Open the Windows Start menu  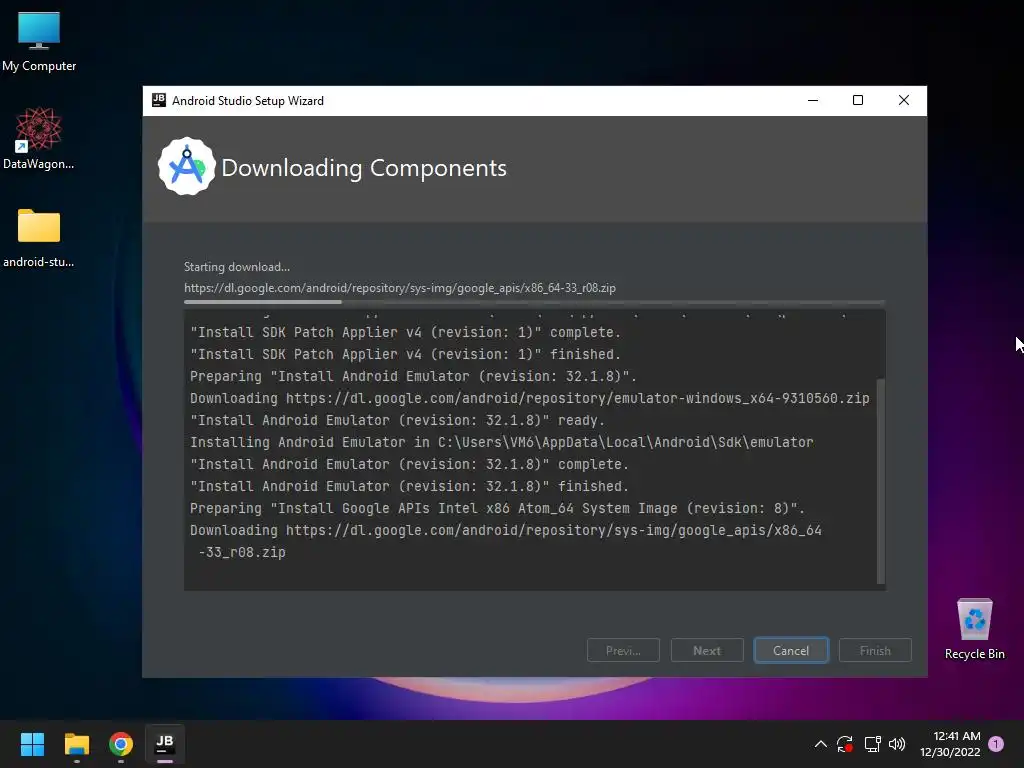[32, 744]
